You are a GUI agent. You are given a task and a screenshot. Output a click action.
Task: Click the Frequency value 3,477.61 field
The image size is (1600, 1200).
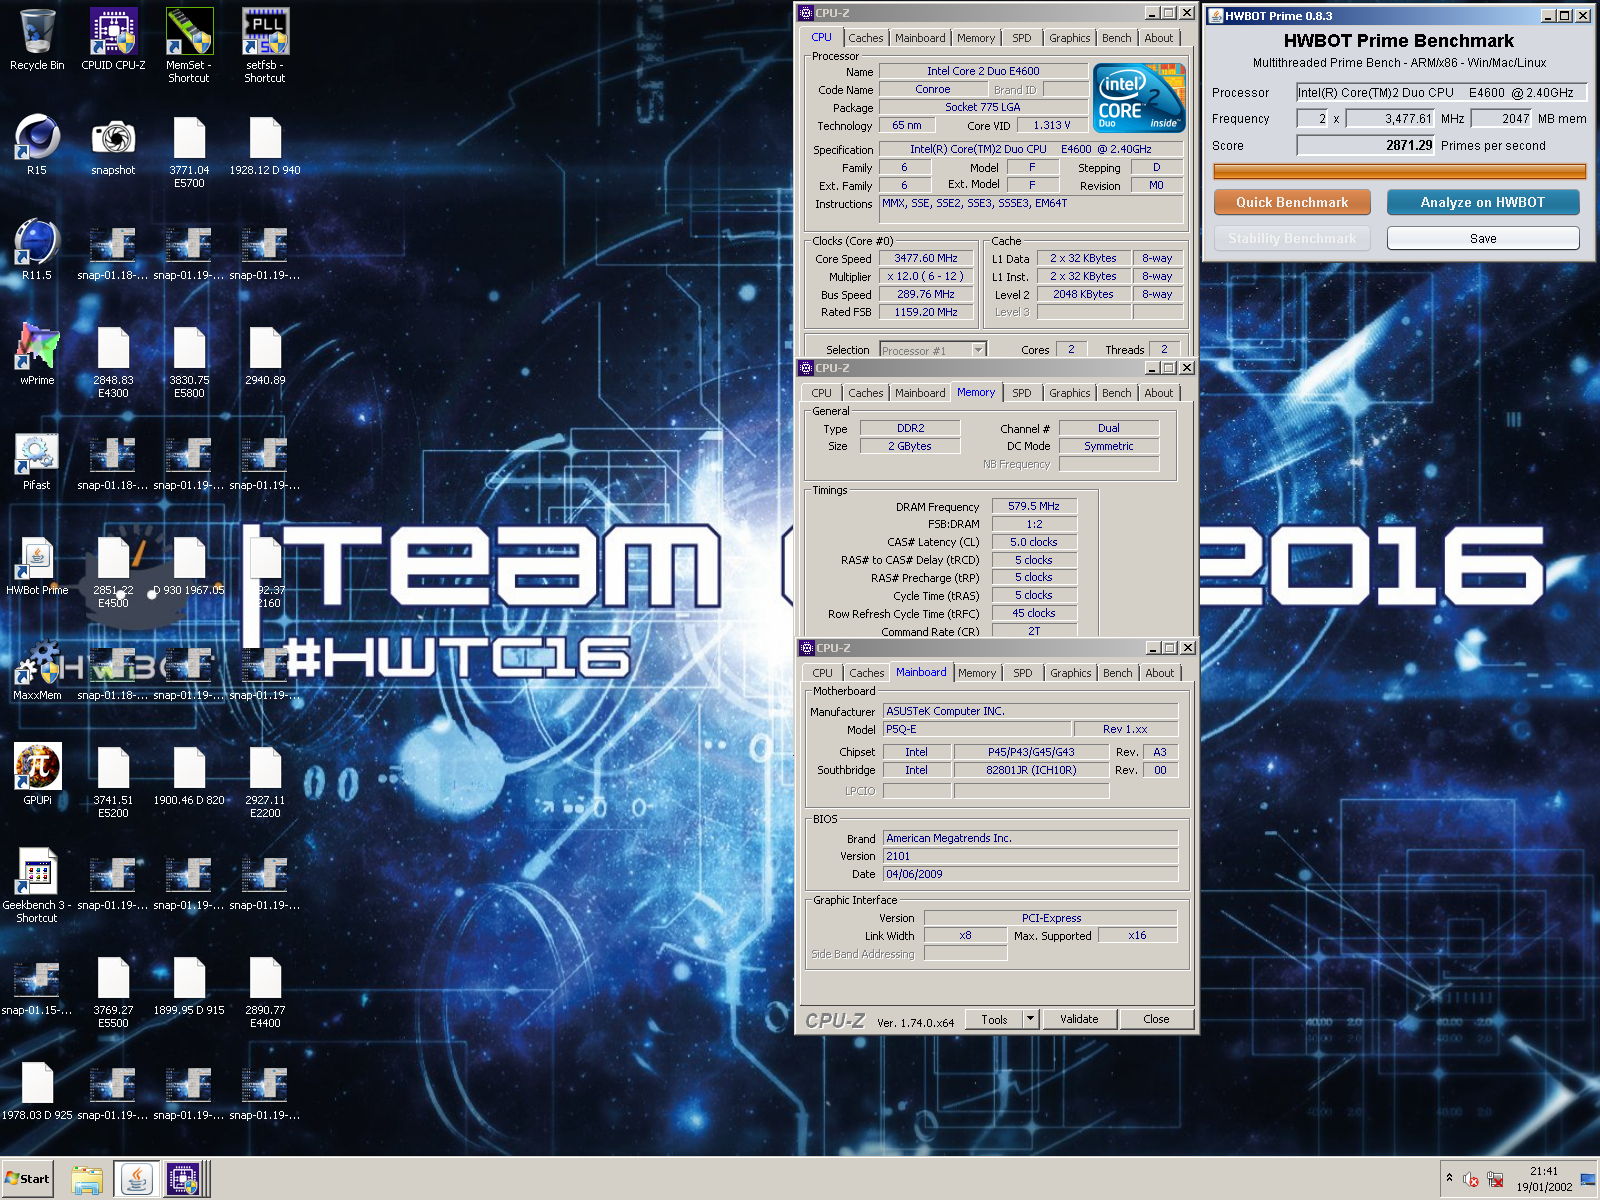click(1391, 118)
